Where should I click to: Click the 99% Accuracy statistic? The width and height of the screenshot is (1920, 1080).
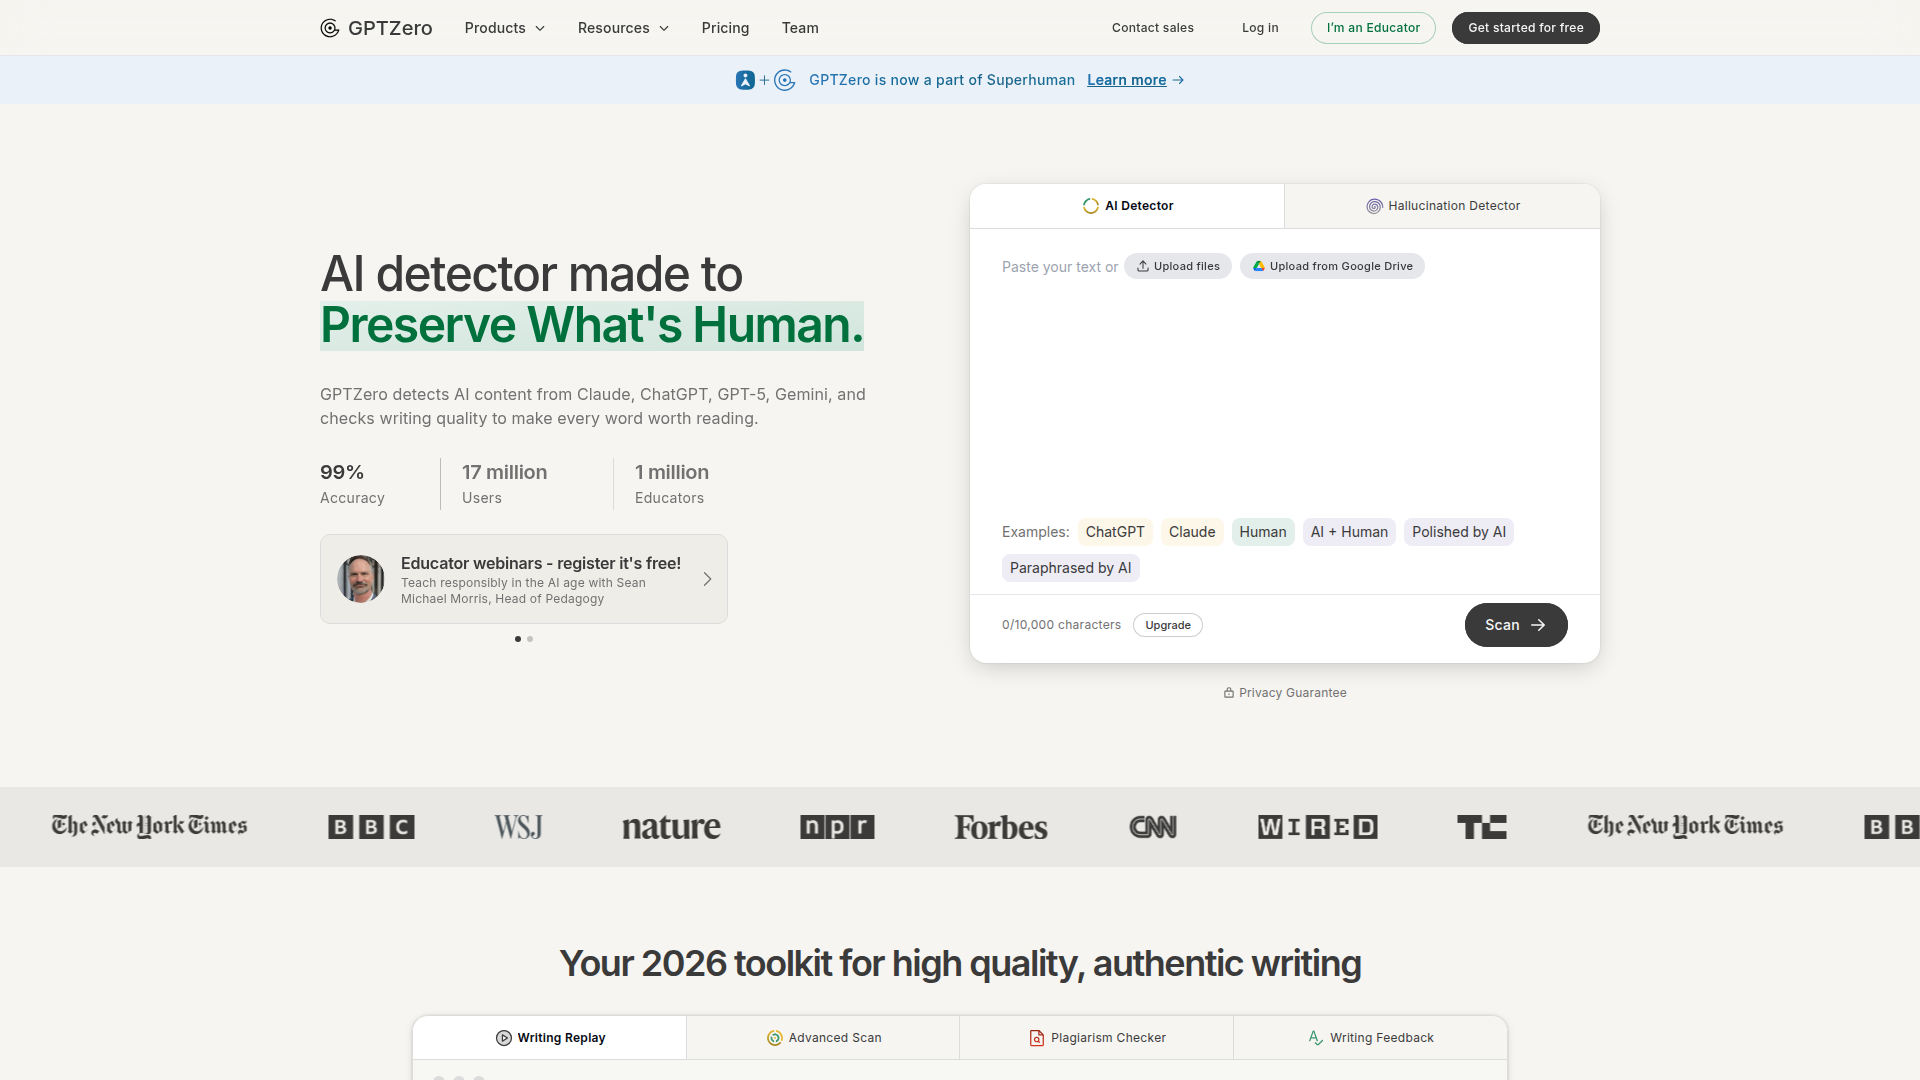tap(352, 484)
